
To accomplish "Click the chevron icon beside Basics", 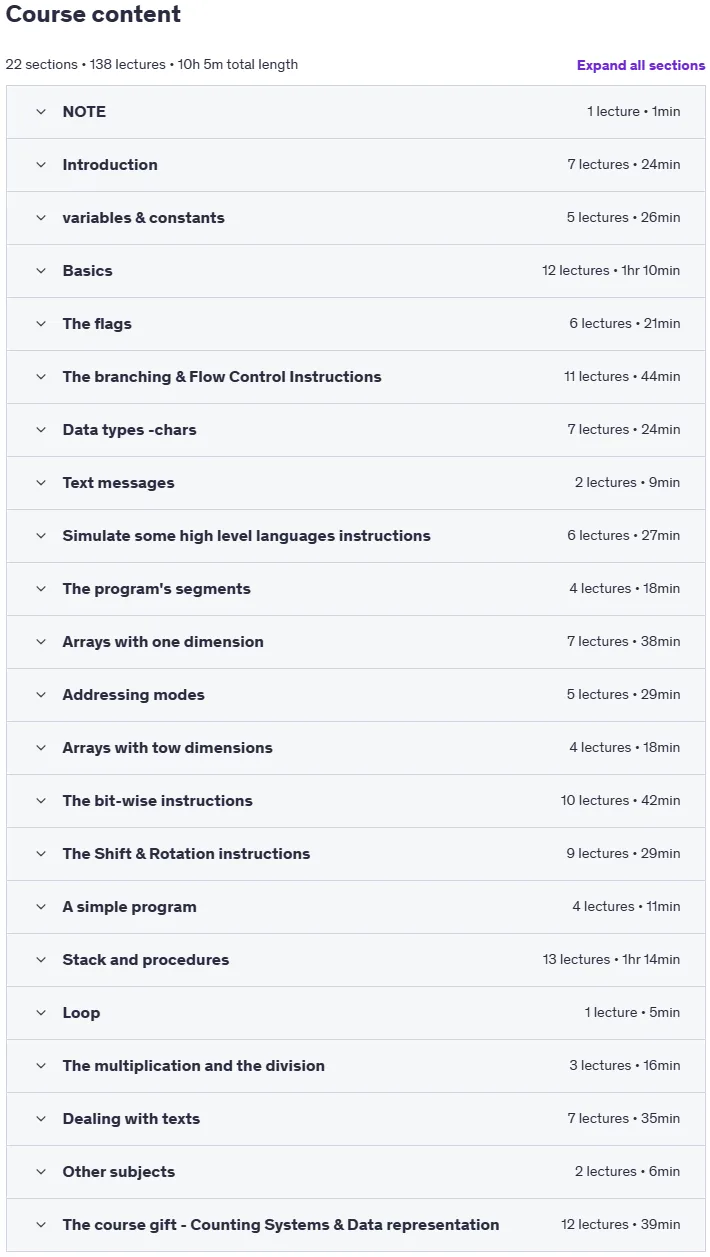I will coord(41,271).
